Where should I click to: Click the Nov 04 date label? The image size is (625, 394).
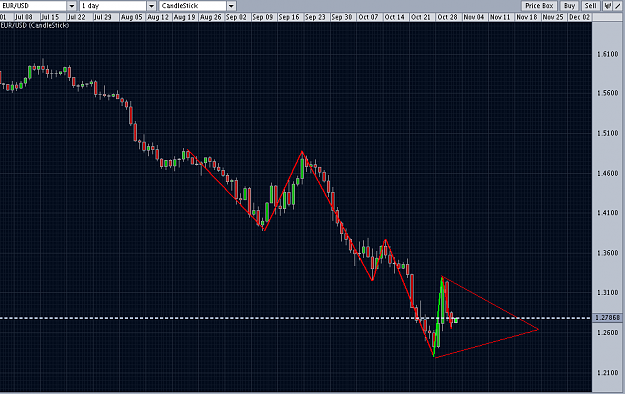(474, 17)
